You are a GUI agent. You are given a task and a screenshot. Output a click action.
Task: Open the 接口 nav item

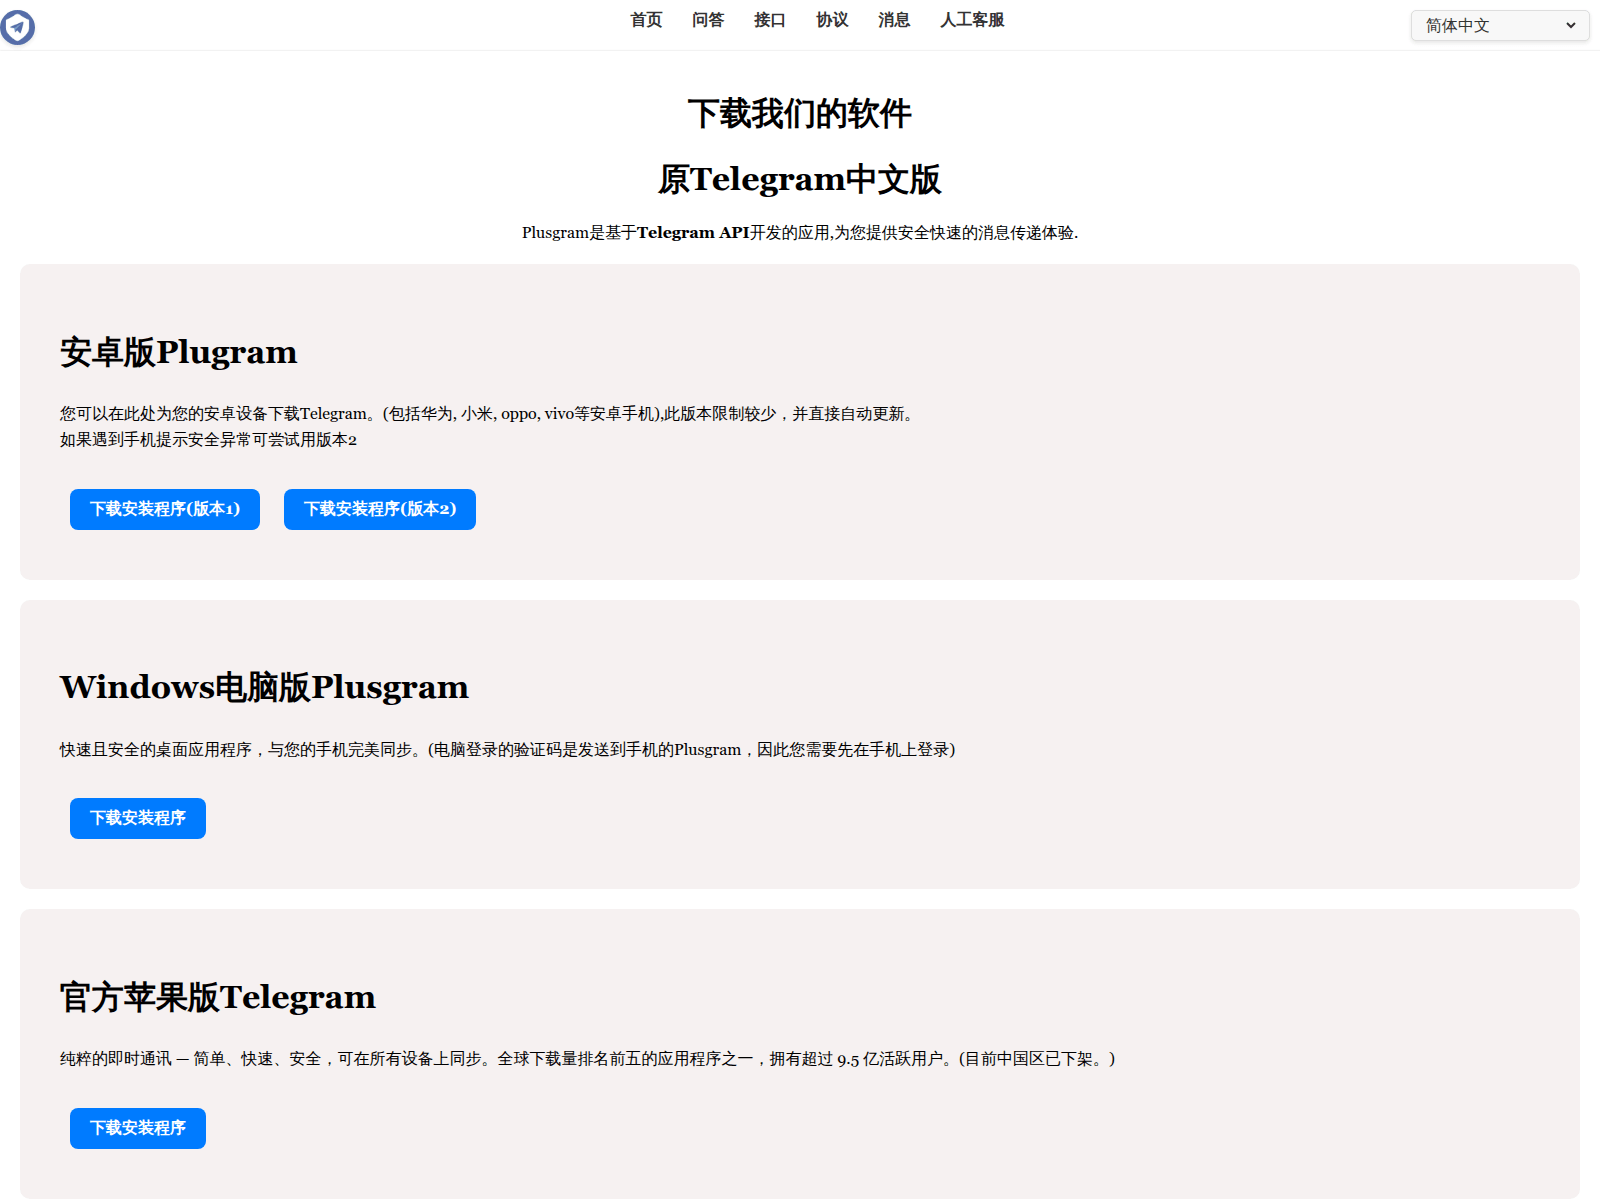pos(770,20)
